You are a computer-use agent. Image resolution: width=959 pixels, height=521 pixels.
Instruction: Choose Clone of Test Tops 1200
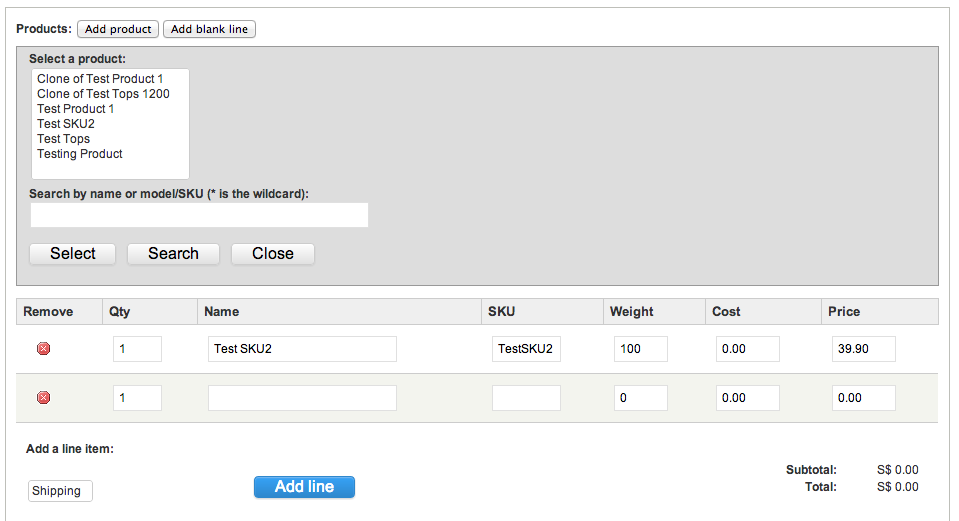click(103, 94)
